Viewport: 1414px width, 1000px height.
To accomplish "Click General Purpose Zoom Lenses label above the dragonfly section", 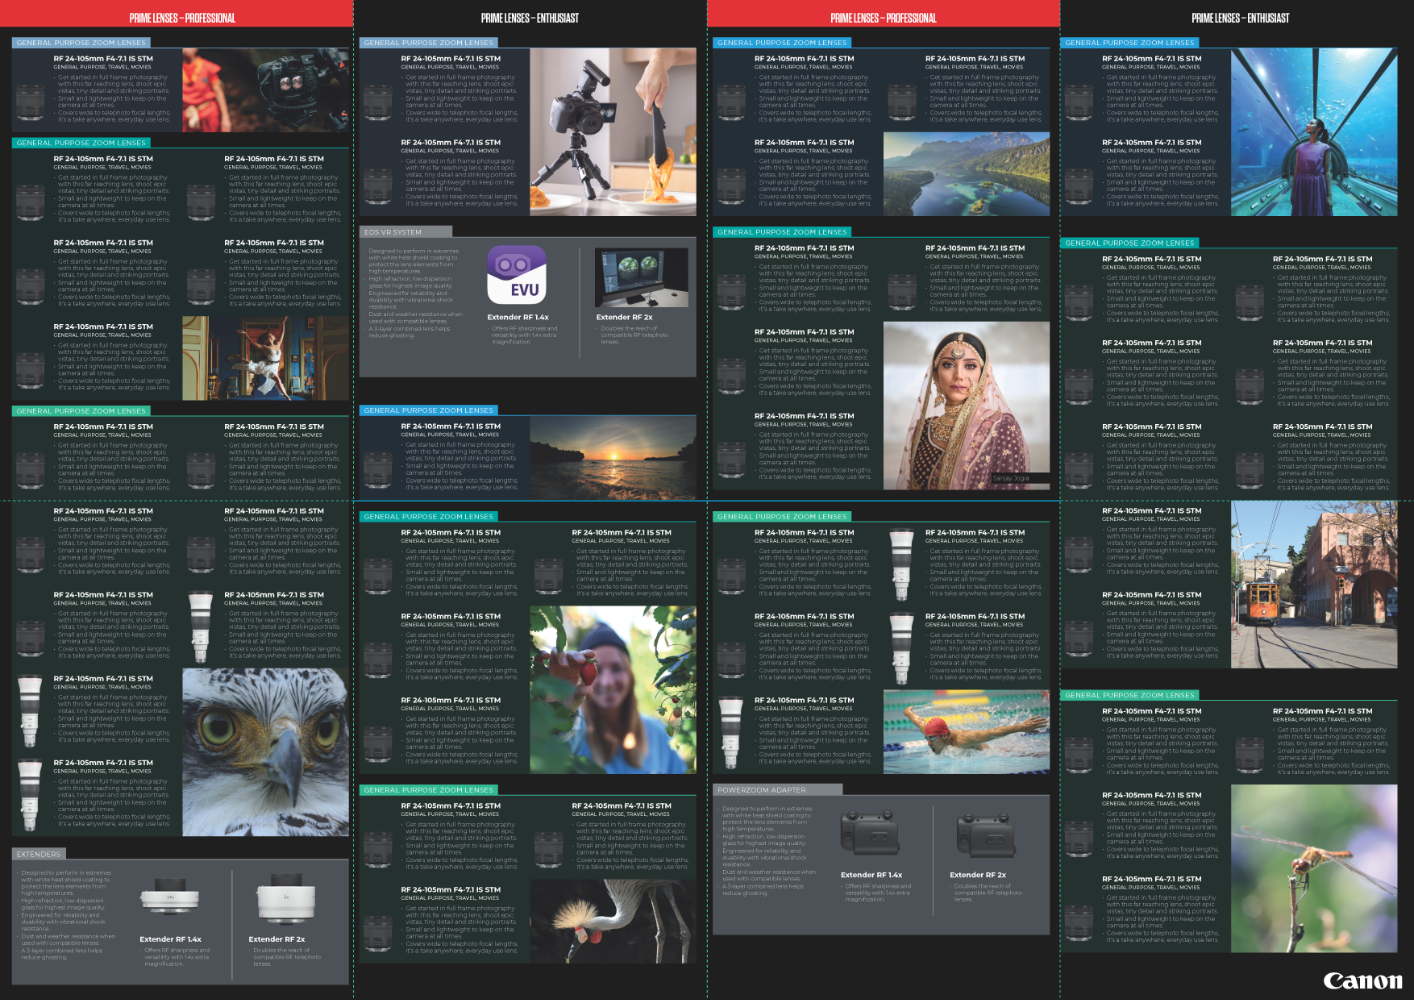I will (1130, 695).
